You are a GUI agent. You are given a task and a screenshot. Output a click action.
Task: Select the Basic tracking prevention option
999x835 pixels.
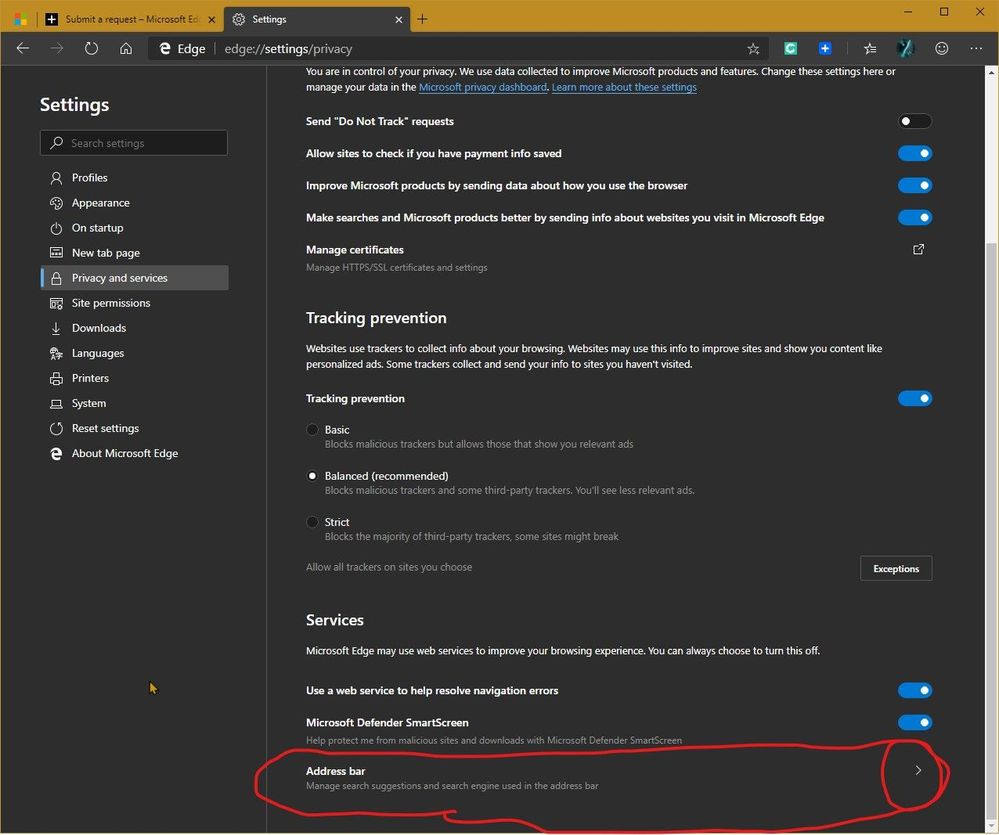pos(312,430)
